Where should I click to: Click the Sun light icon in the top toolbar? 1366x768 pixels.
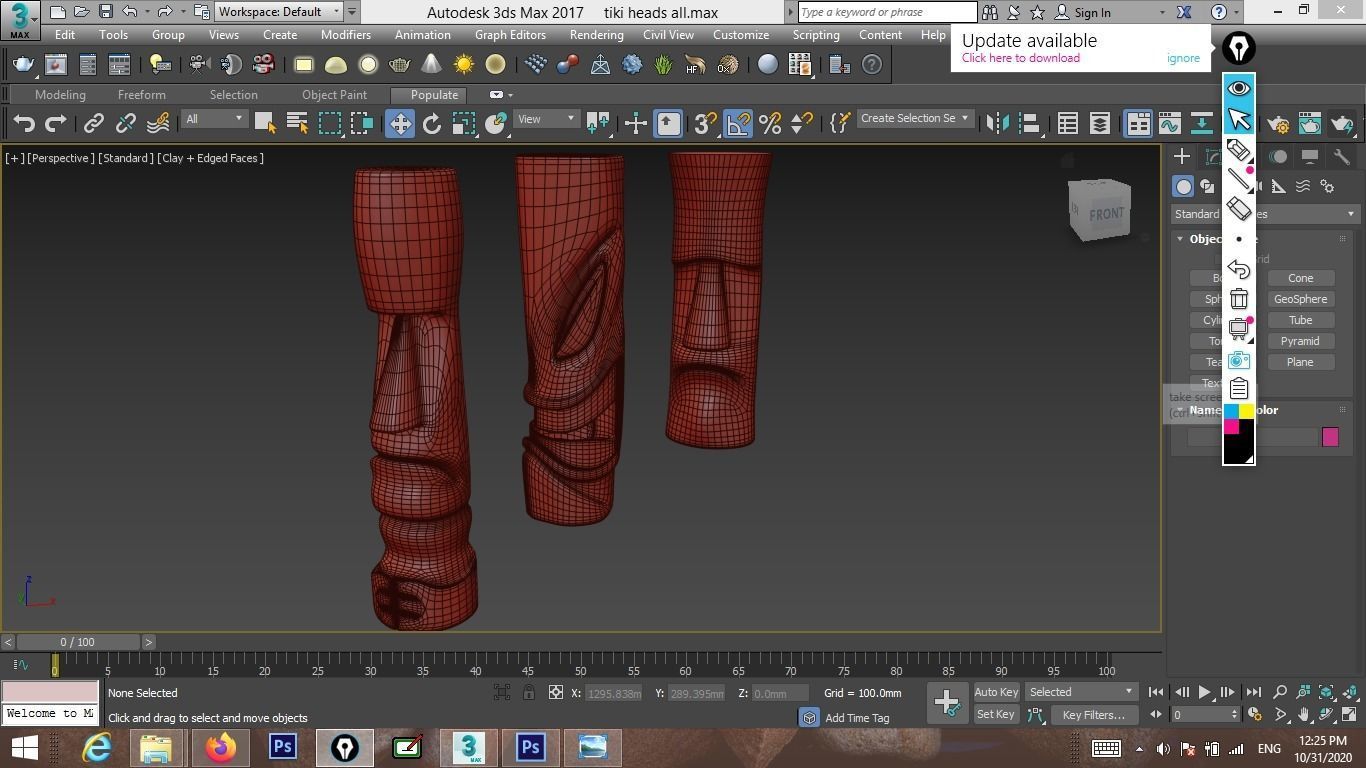463,64
